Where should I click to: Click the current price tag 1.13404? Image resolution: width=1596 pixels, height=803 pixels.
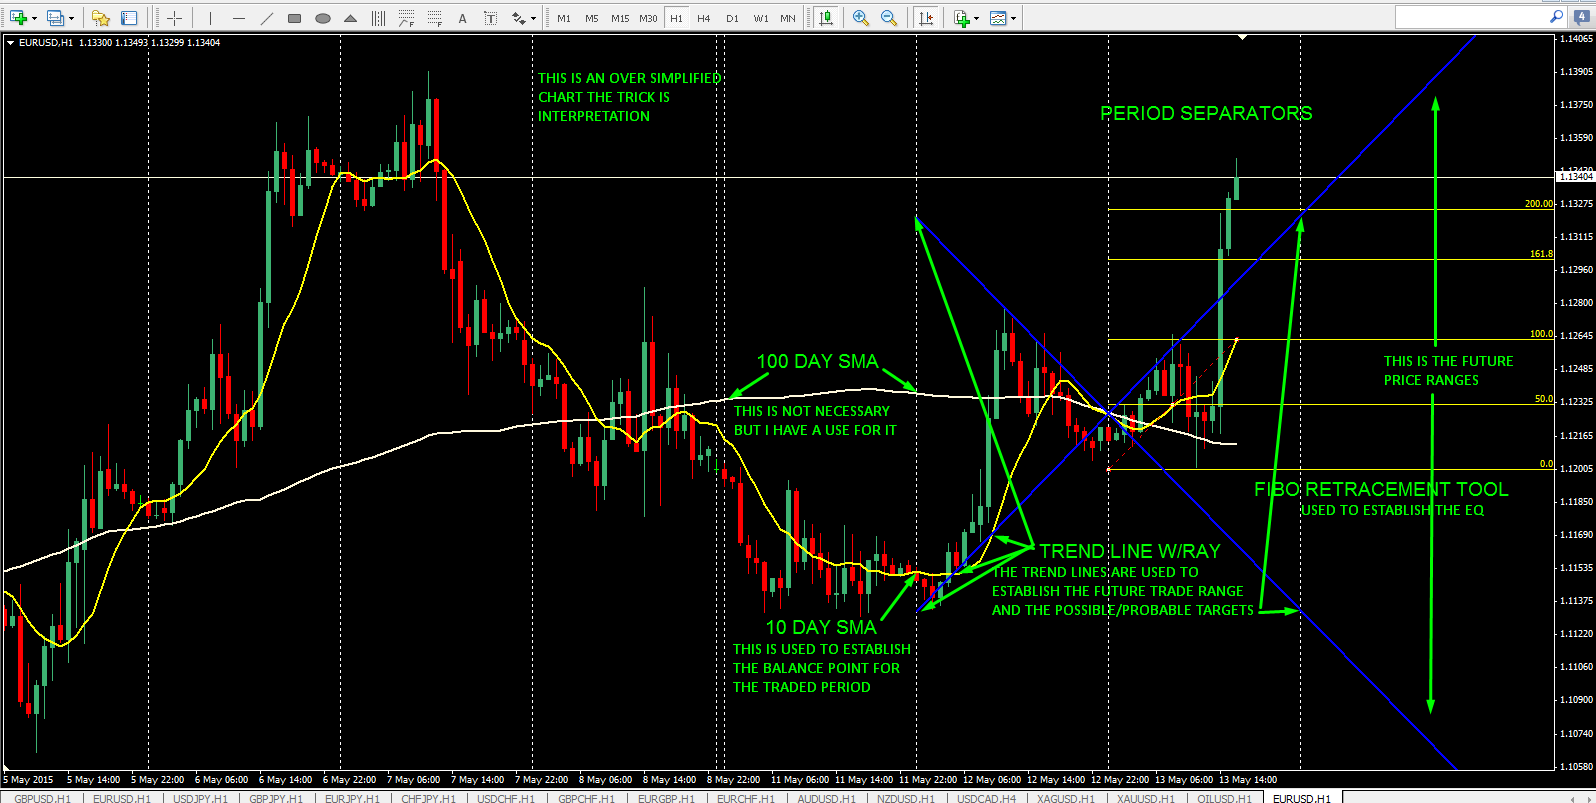(x=1575, y=177)
